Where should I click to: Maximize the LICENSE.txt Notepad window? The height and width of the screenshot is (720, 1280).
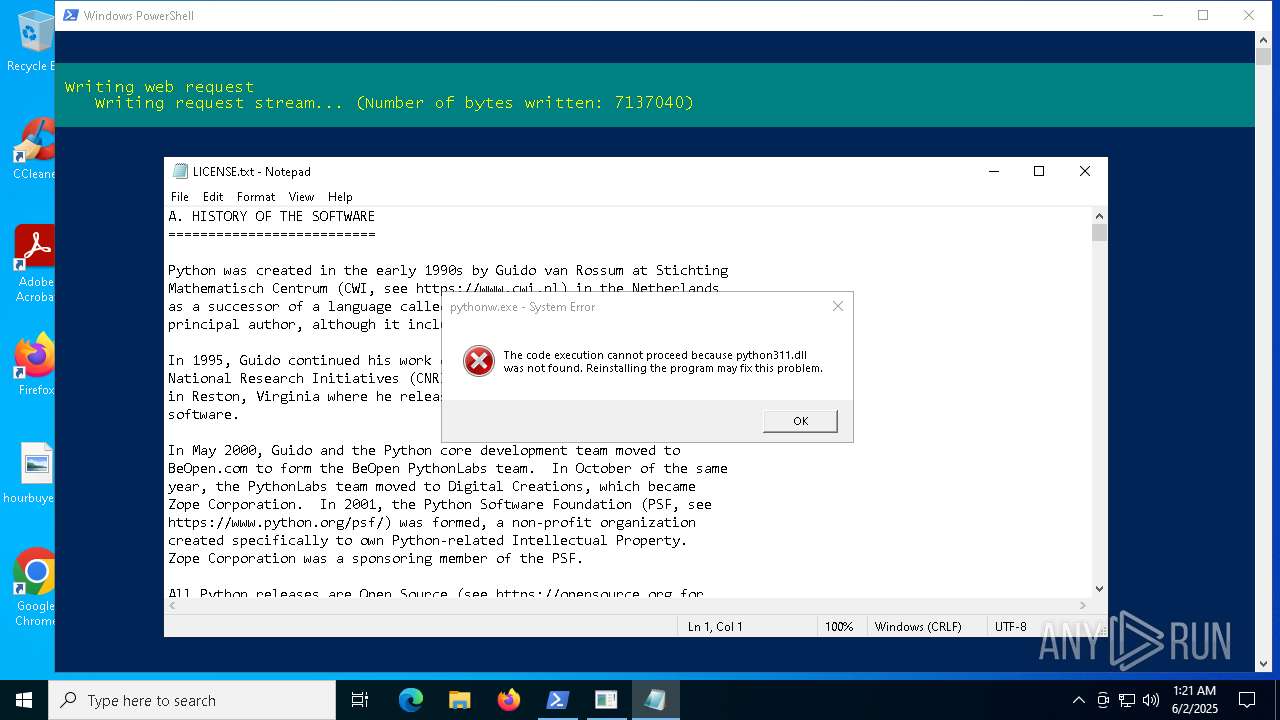(x=1039, y=171)
